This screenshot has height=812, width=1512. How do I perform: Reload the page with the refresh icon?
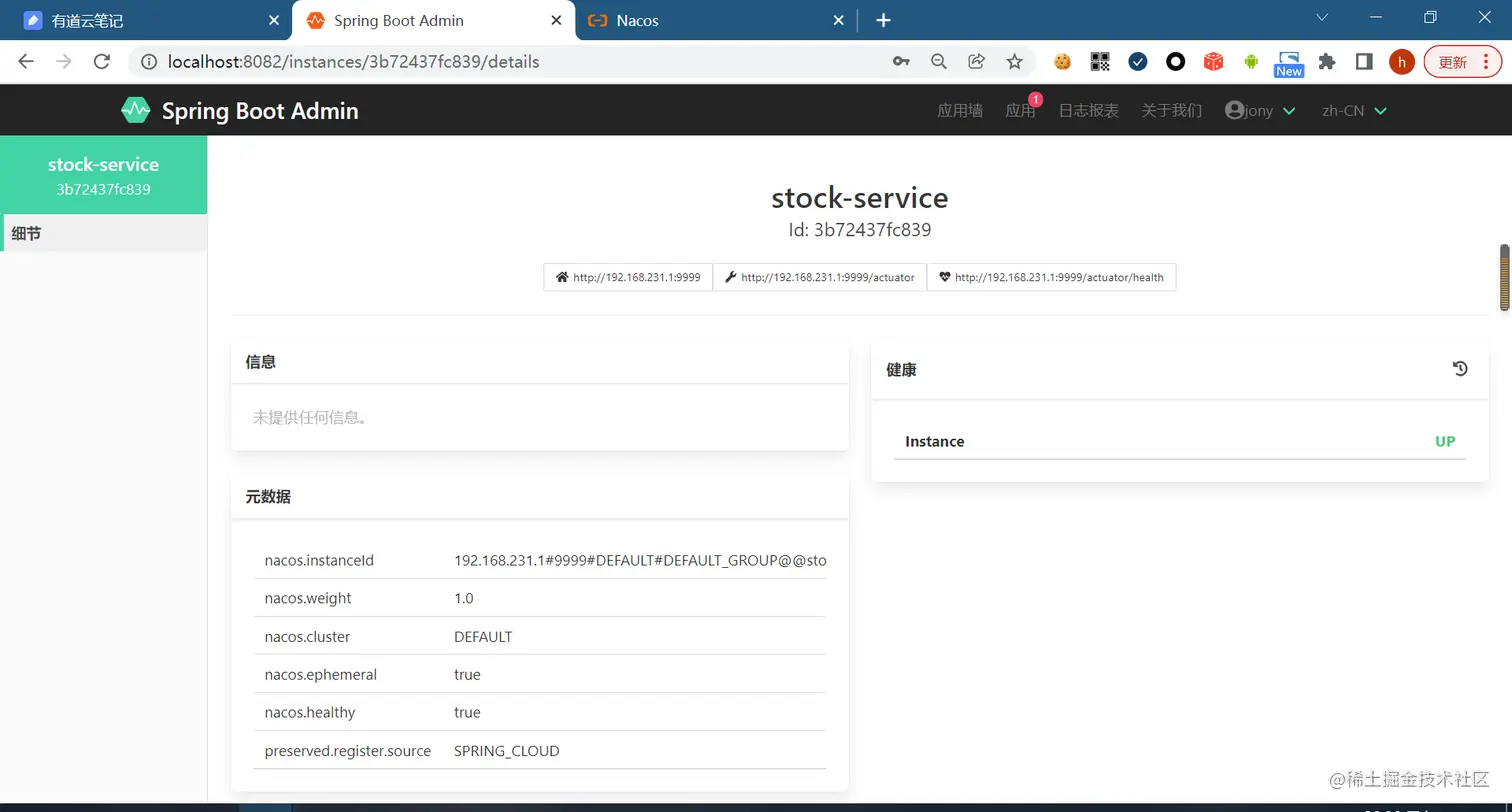coord(101,62)
